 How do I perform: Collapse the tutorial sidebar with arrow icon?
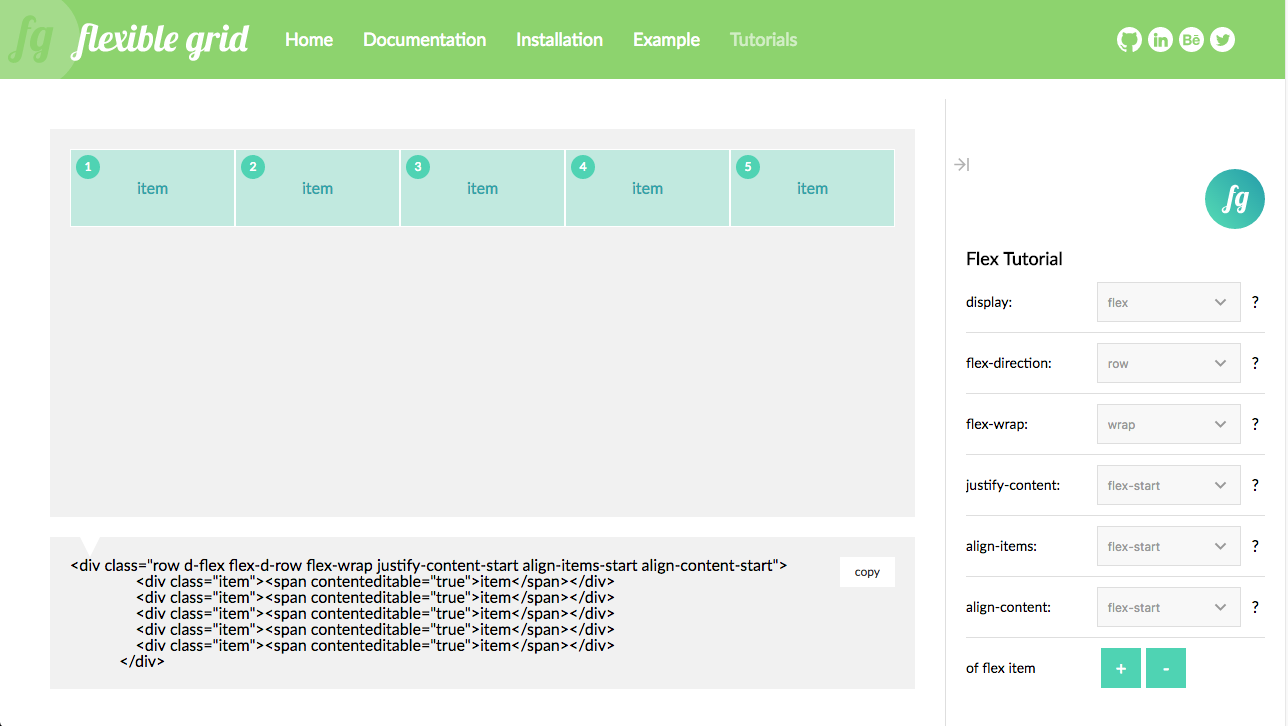[x=961, y=164]
